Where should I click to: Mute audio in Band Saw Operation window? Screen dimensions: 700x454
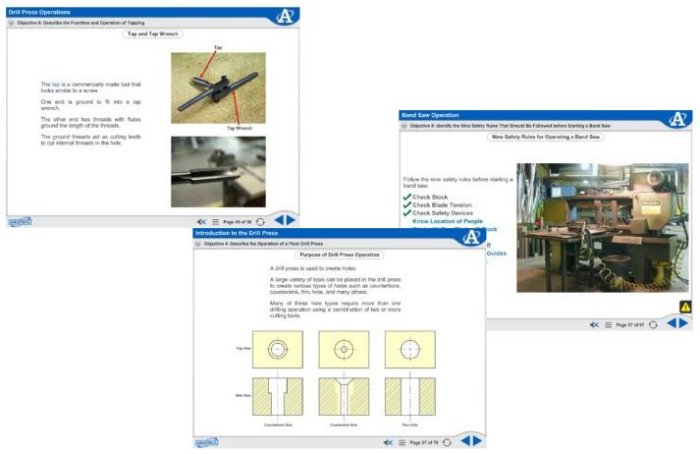[594, 324]
